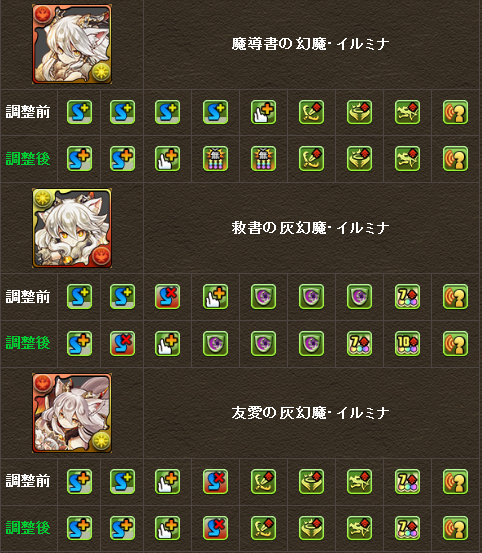Screen dimensions: 482x553
Task: Click the 魔導書の幻魔・イルミナ name text
Action: coord(311,44)
